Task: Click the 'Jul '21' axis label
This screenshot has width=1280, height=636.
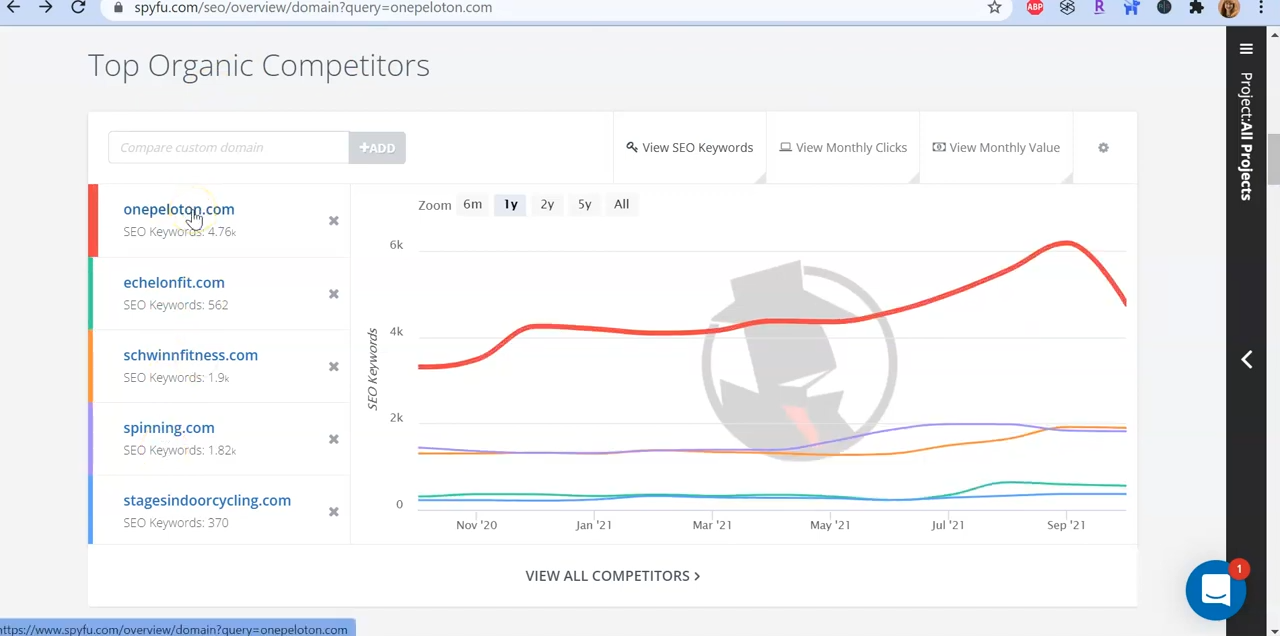Action: click(948, 525)
